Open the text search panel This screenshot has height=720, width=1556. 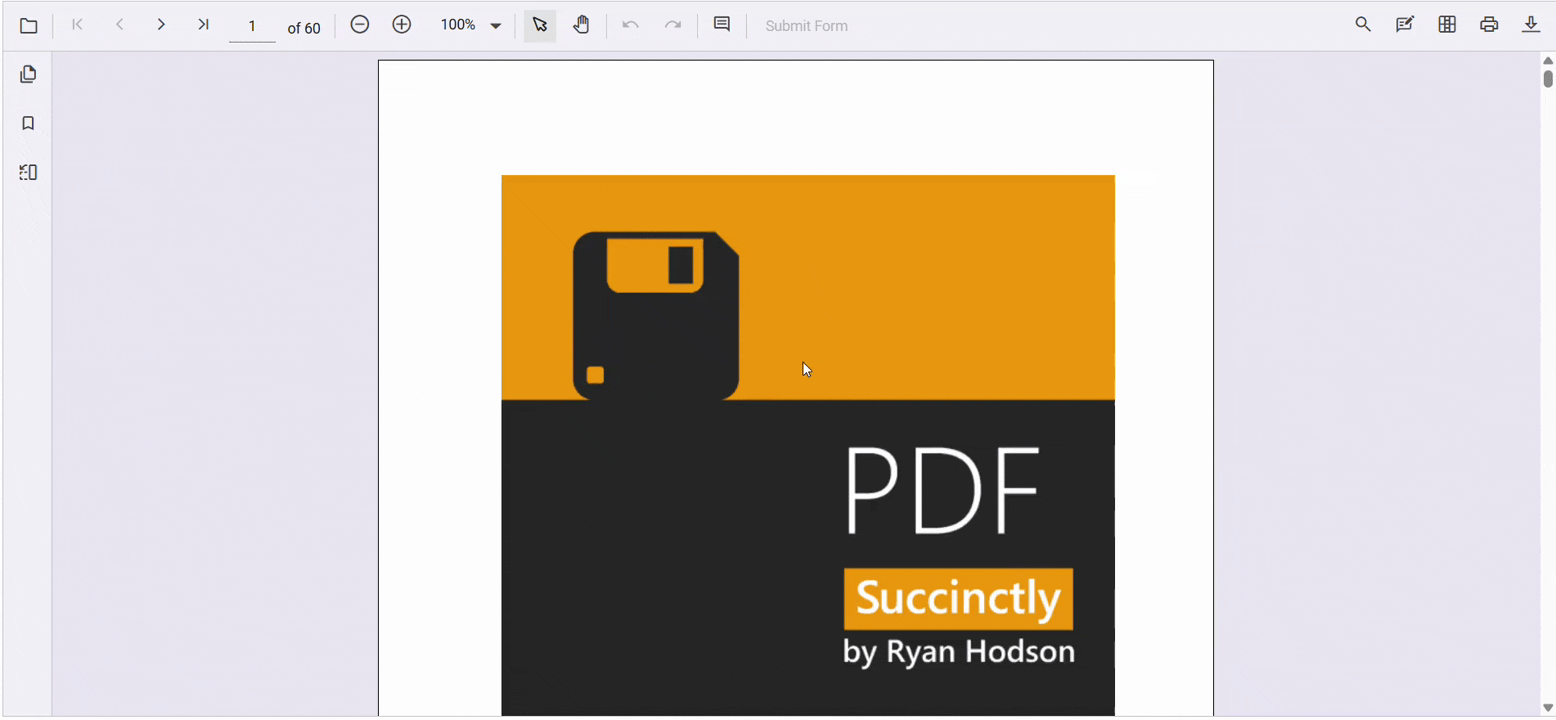[1363, 24]
